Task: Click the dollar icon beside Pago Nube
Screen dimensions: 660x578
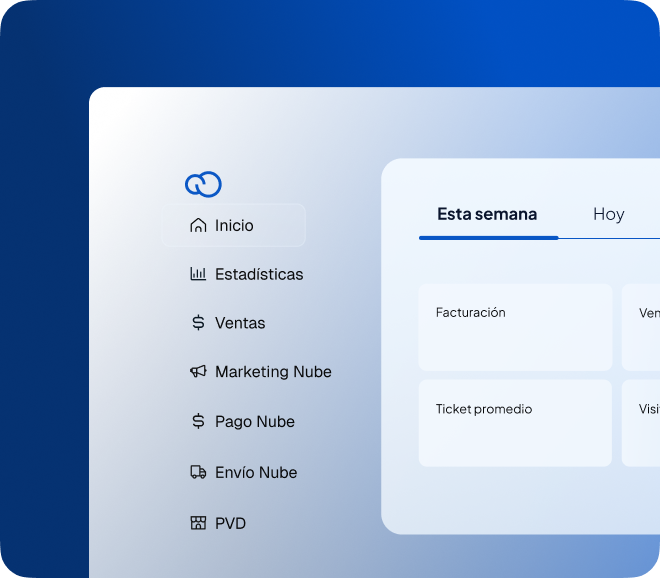Action: (198, 422)
